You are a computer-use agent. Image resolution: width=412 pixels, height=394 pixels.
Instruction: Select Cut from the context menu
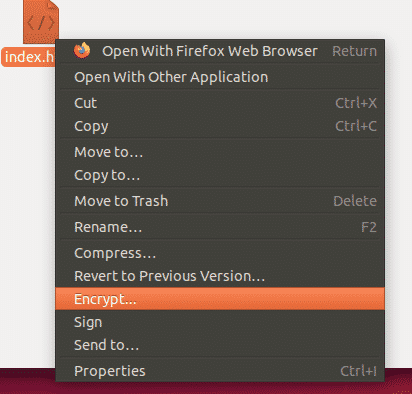pos(220,103)
